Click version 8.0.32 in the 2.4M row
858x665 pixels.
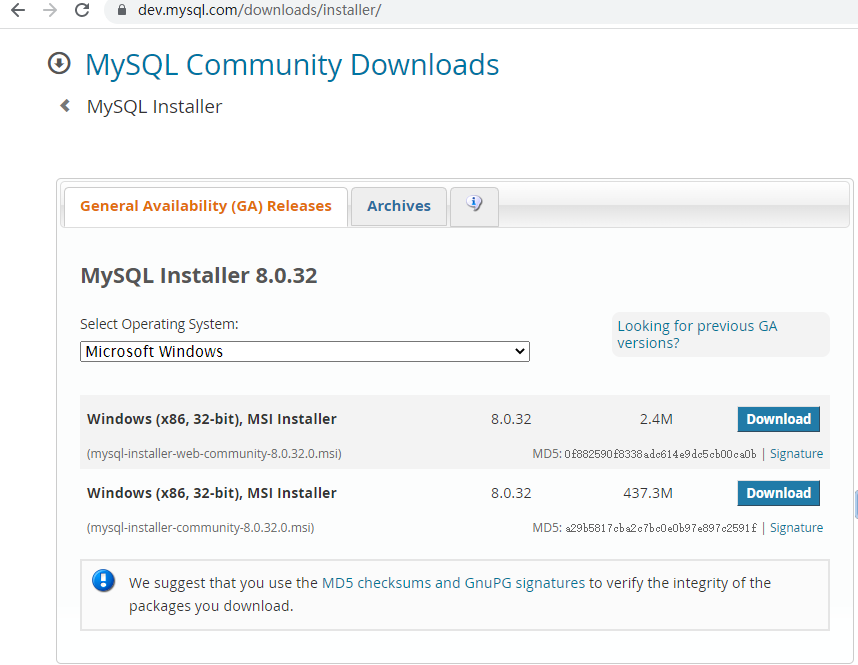[x=511, y=419]
